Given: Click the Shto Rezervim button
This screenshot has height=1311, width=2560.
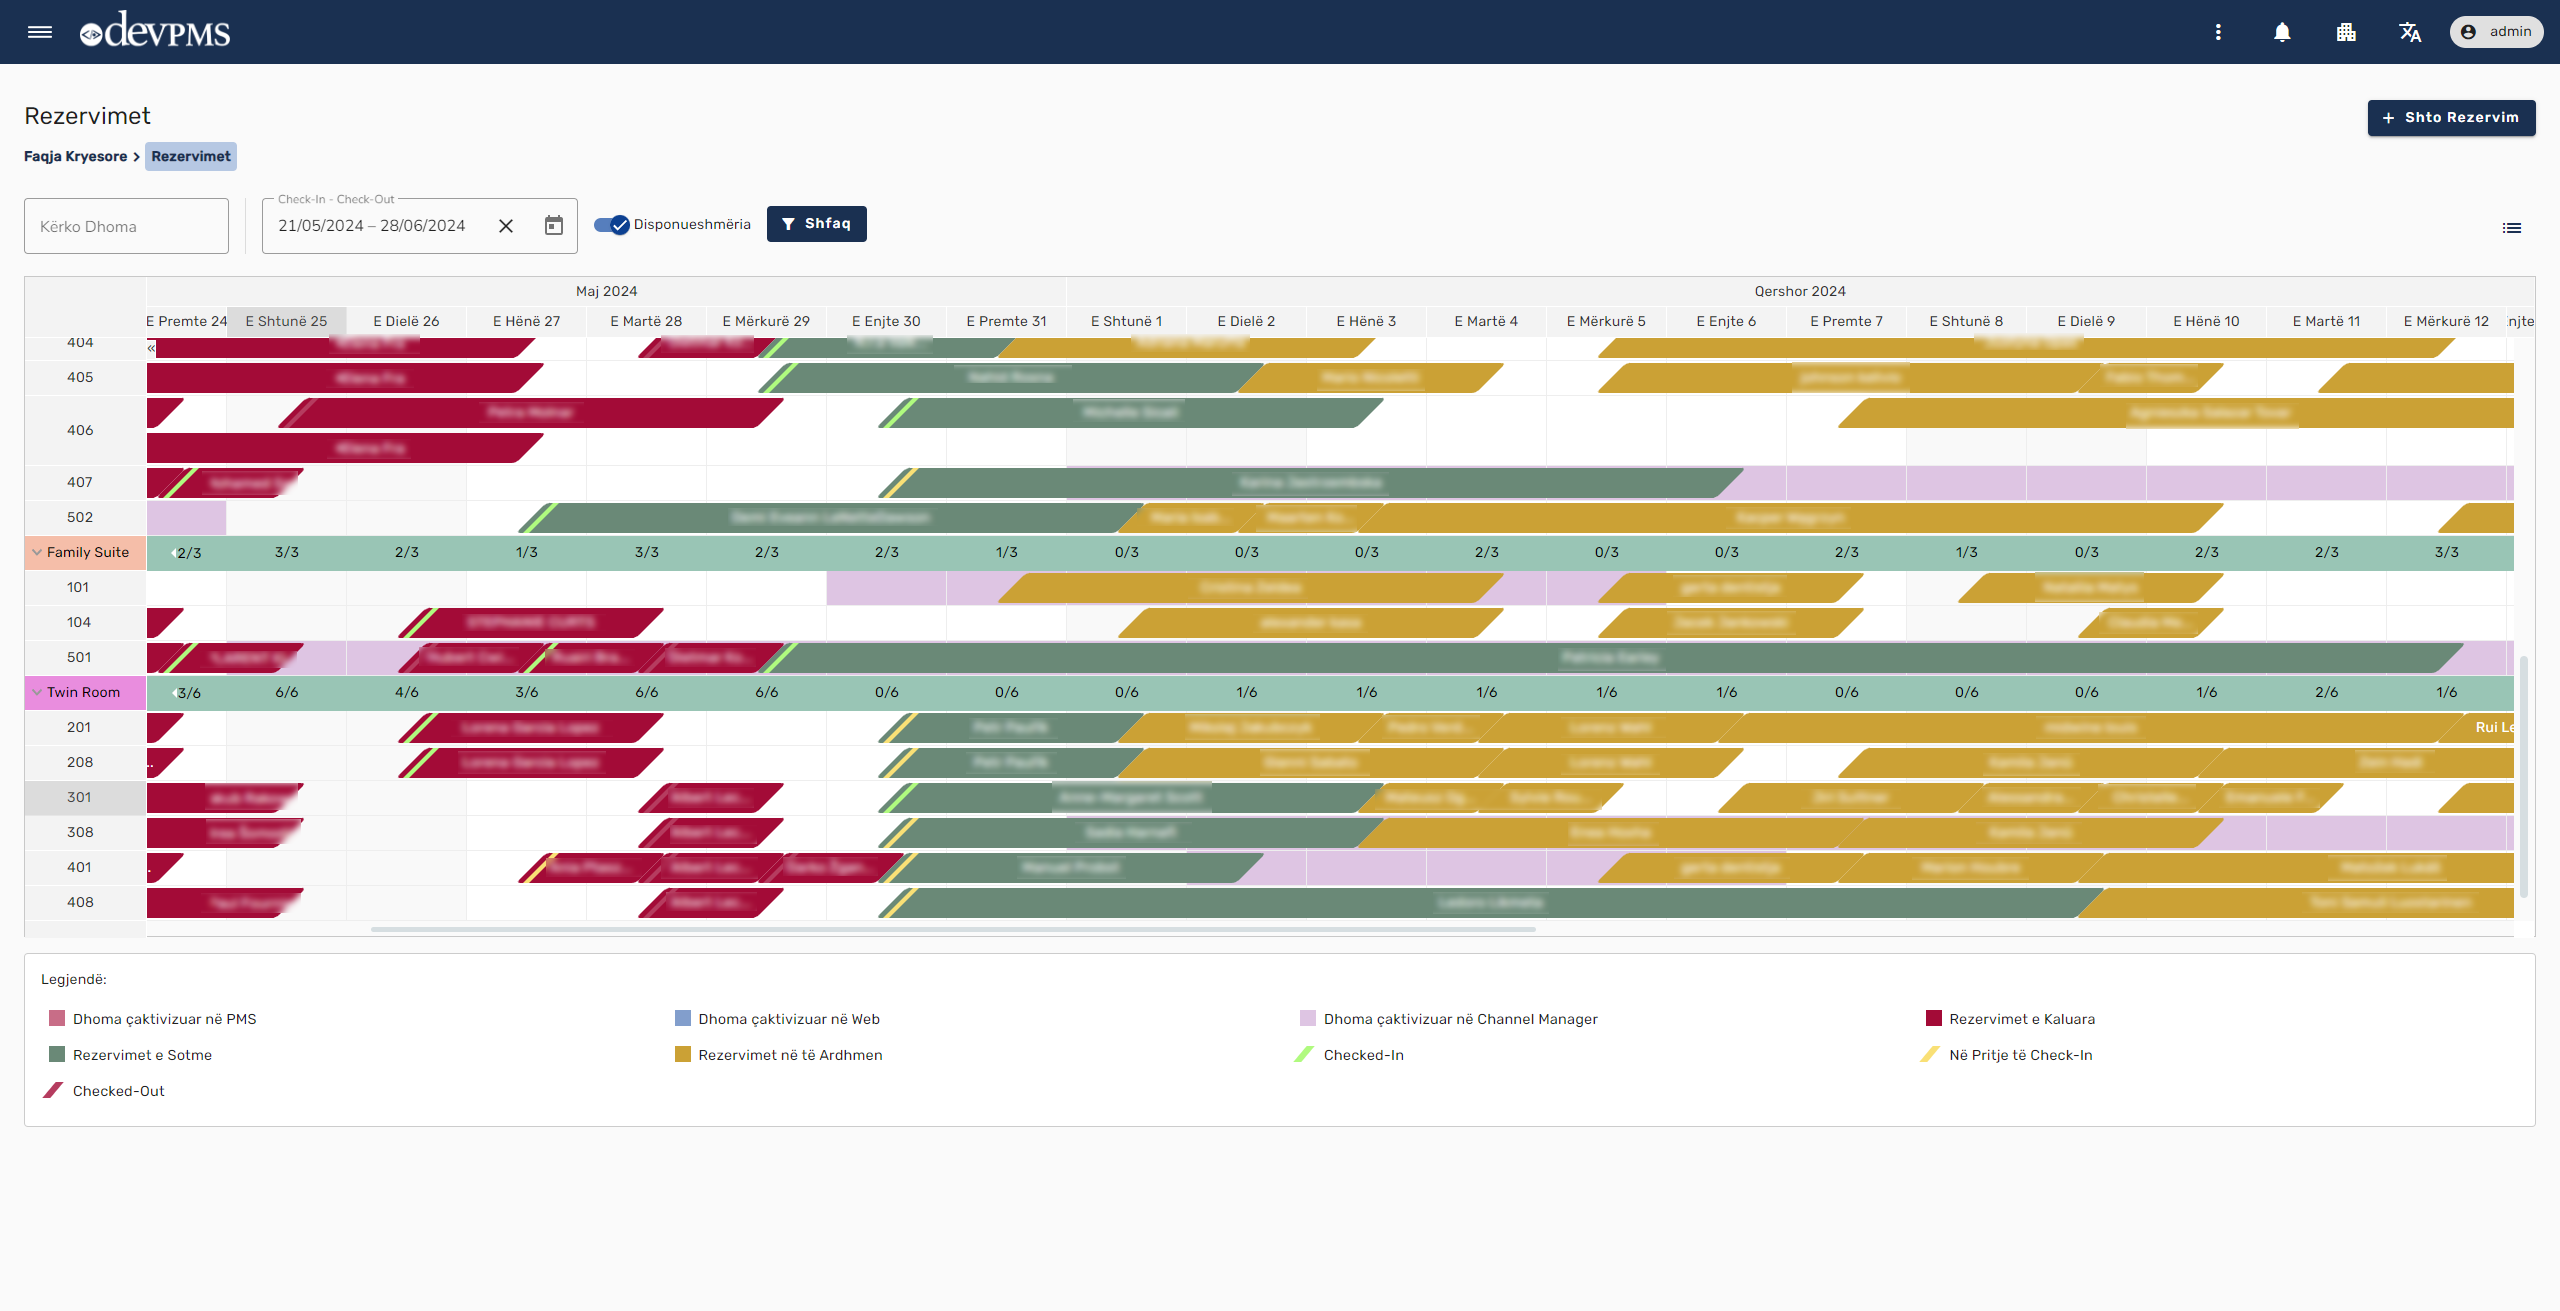Looking at the screenshot, I should [x=2451, y=117].
